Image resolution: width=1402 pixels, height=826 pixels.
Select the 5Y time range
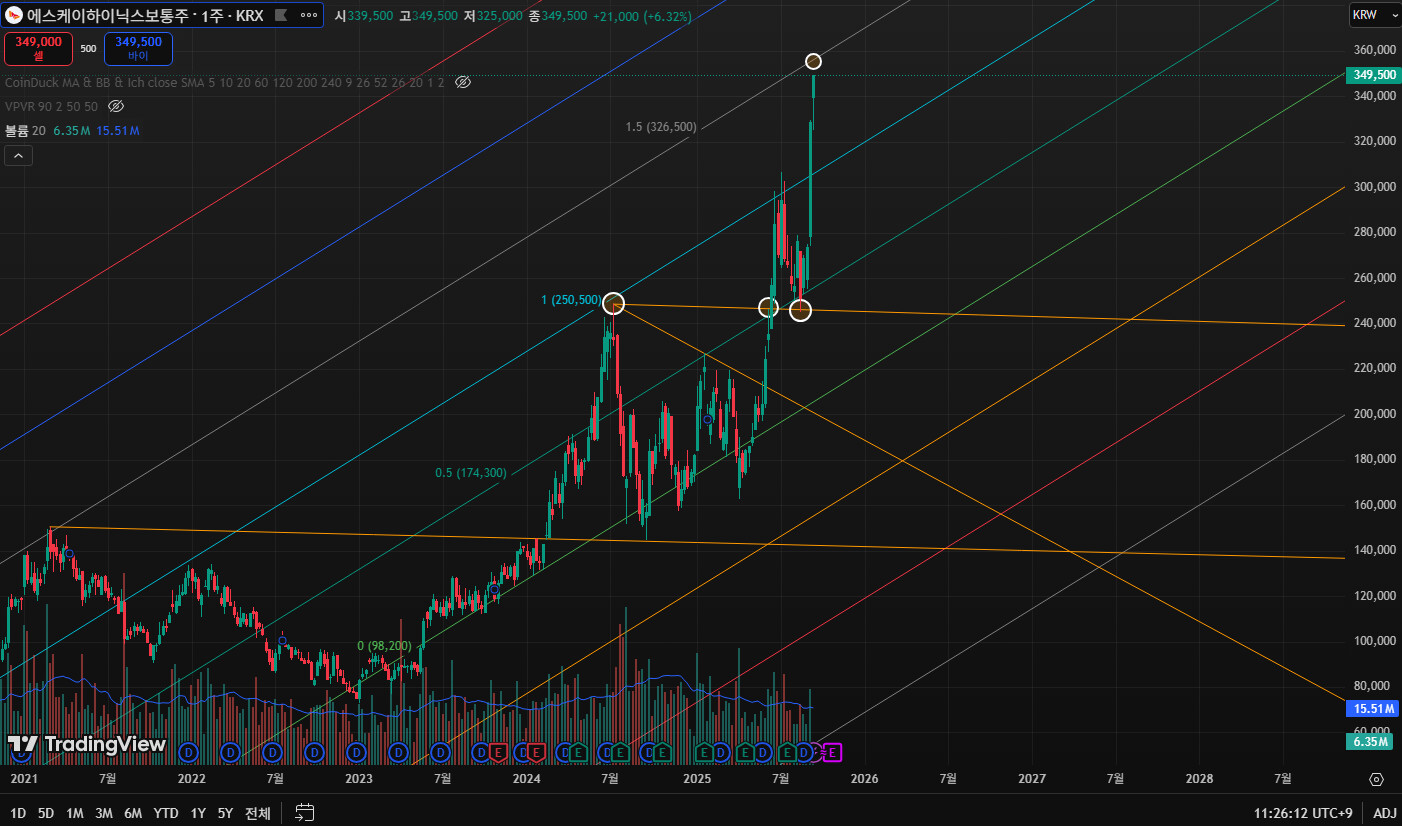[225, 813]
